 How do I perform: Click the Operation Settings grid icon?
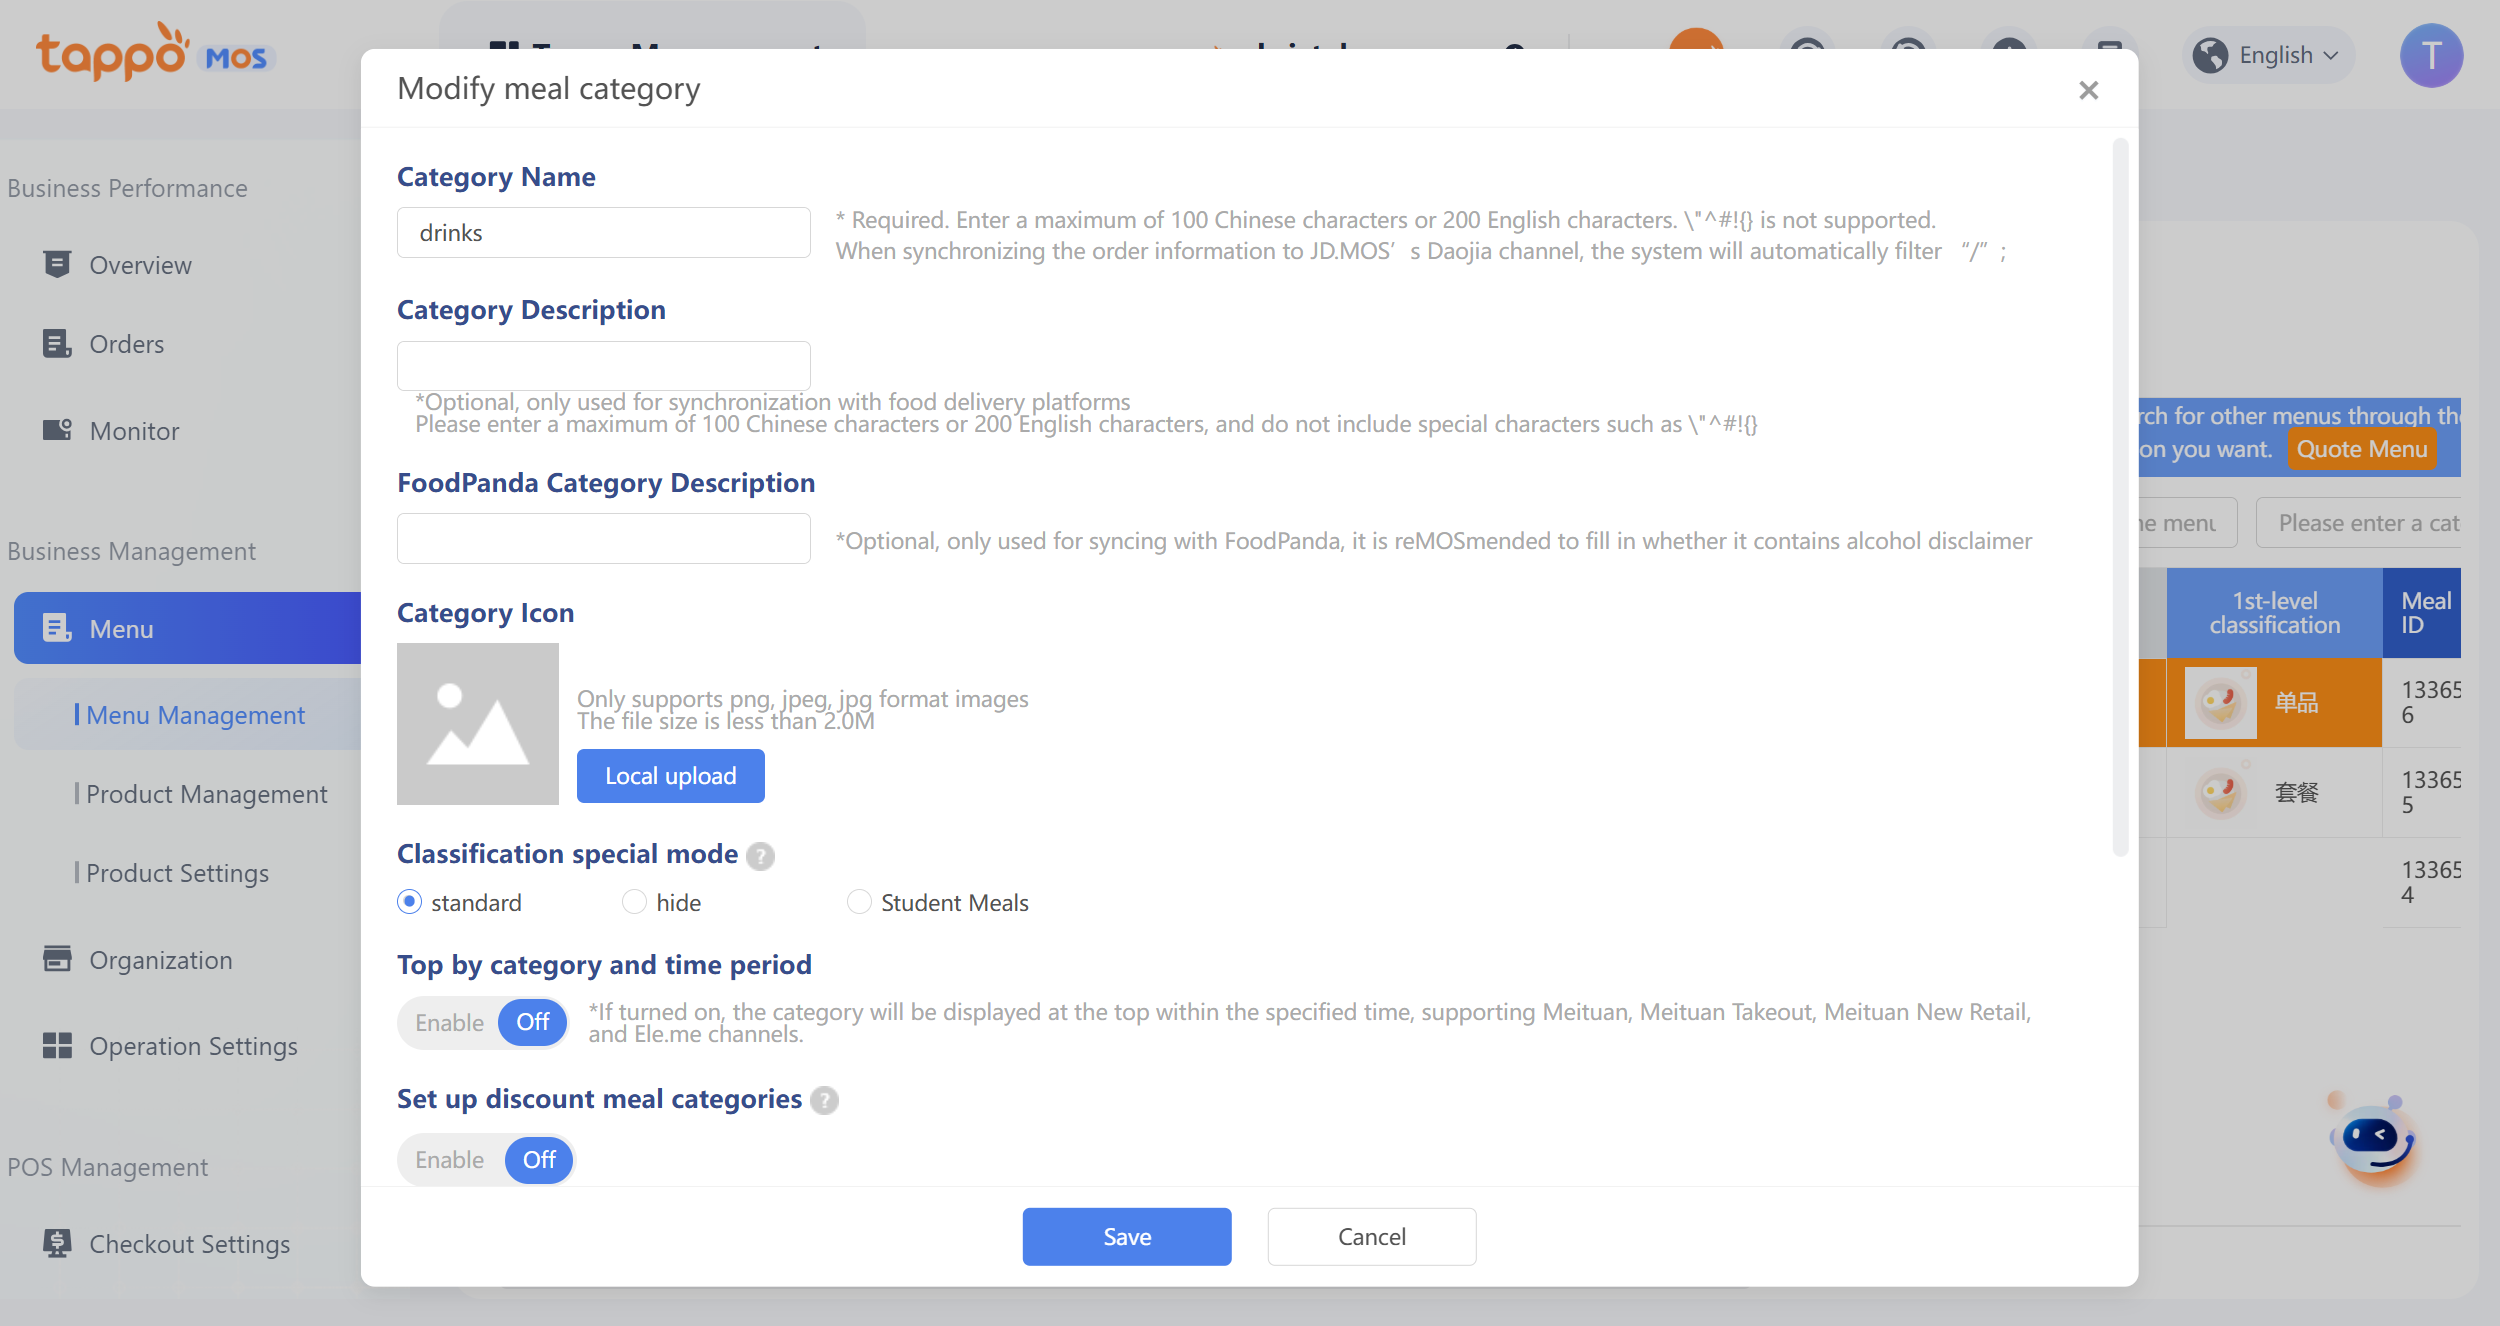(x=57, y=1045)
